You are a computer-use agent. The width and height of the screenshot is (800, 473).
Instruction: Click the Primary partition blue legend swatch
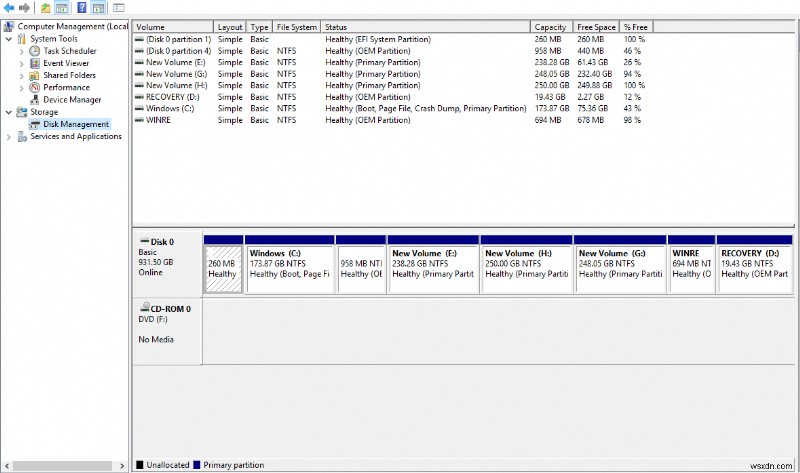(196, 465)
